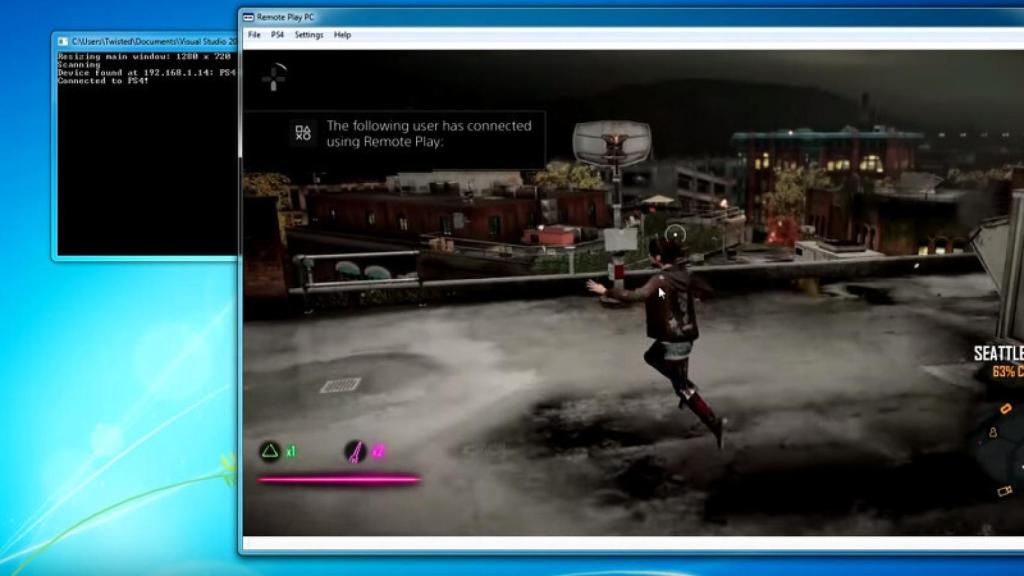Open the PS4 menu
Viewport: 1024px width, 576px height.
coord(275,35)
